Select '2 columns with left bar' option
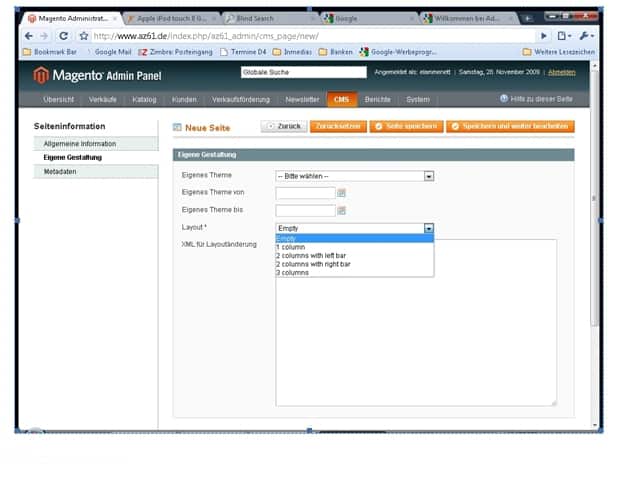 click(313, 255)
